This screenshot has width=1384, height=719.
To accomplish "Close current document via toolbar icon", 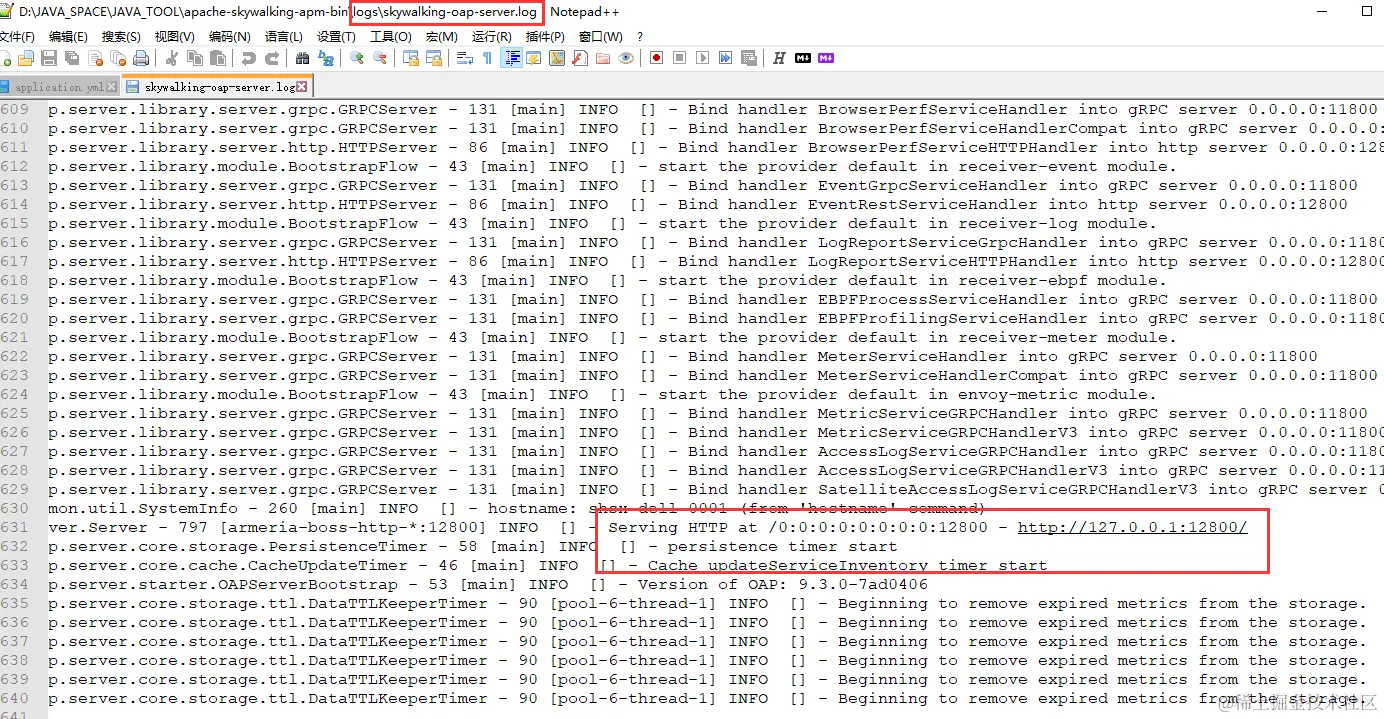I will point(95,58).
